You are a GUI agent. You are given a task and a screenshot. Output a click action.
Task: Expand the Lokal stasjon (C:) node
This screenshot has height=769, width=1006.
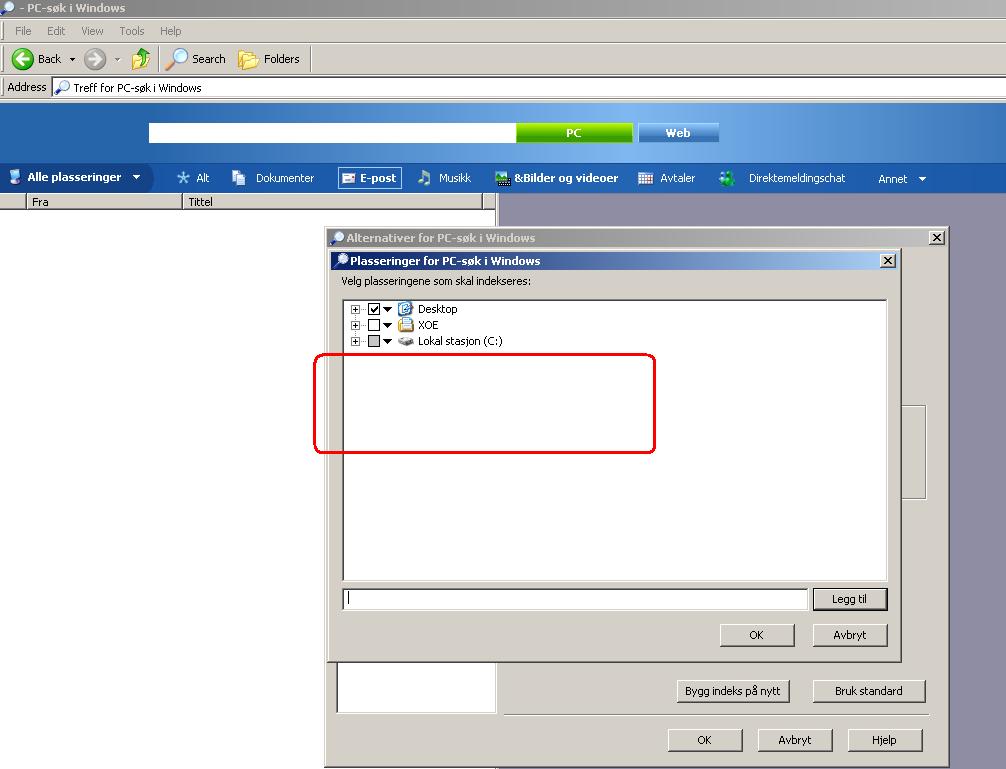(x=355, y=341)
